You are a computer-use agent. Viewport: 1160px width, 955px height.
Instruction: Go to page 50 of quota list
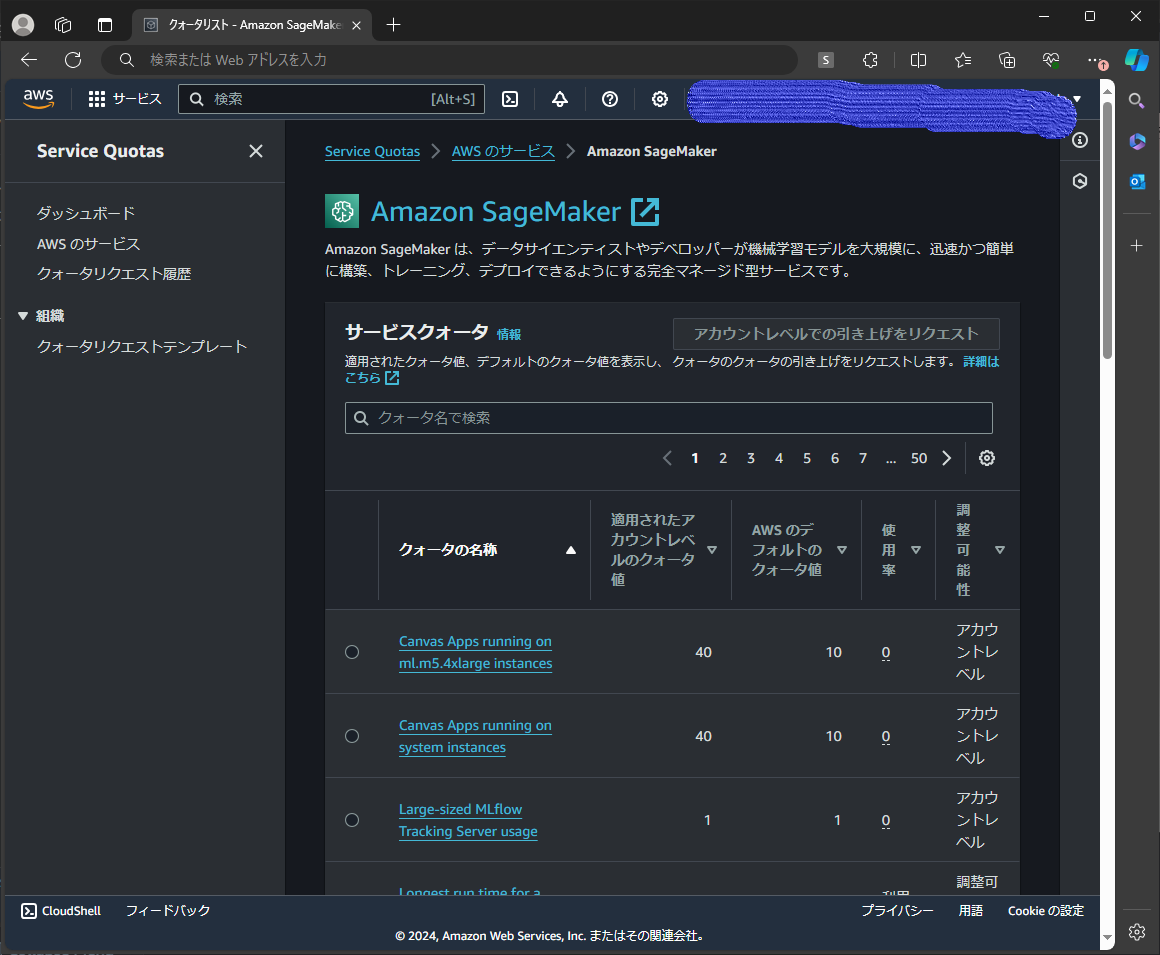(919, 459)
